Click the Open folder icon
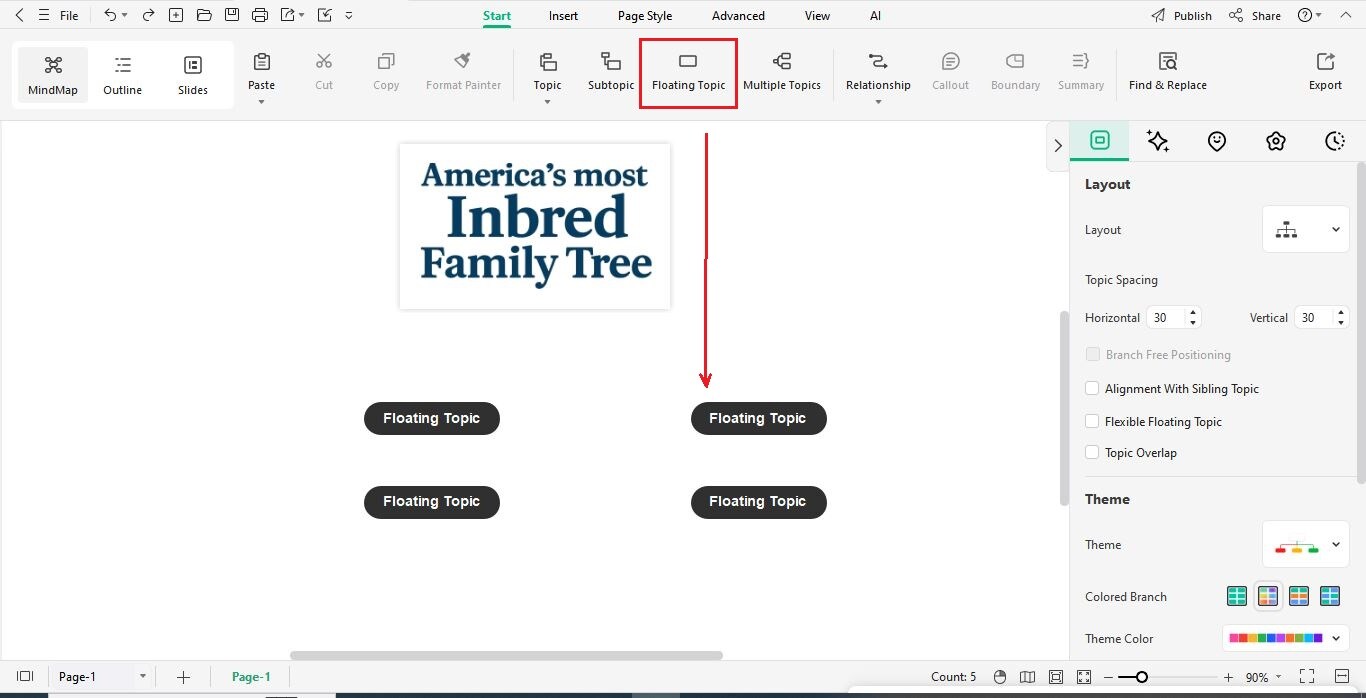 [204, 15]
